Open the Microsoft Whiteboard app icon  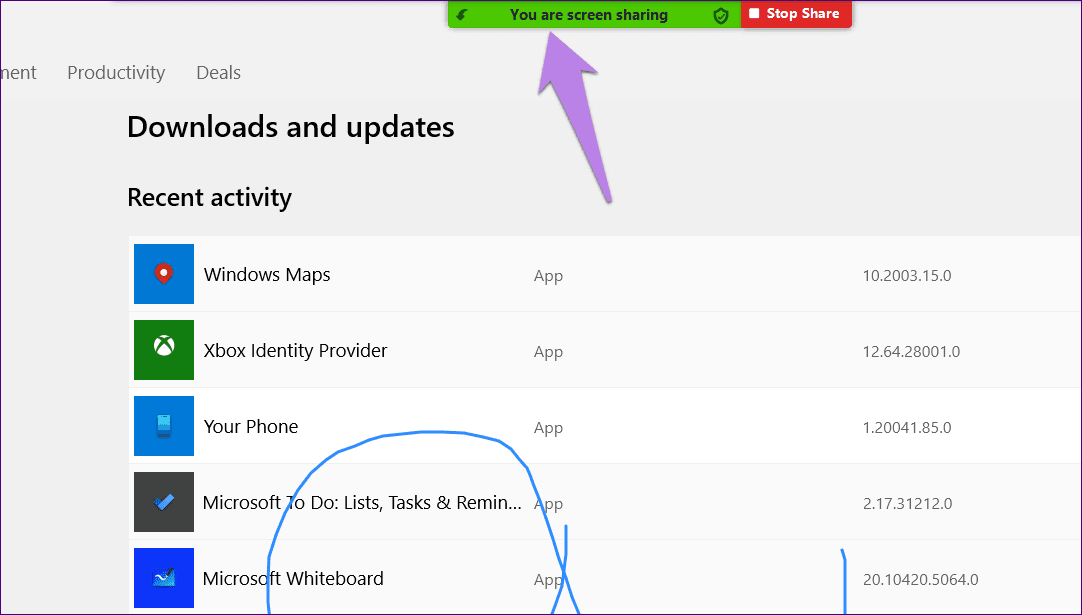point(164,578)
